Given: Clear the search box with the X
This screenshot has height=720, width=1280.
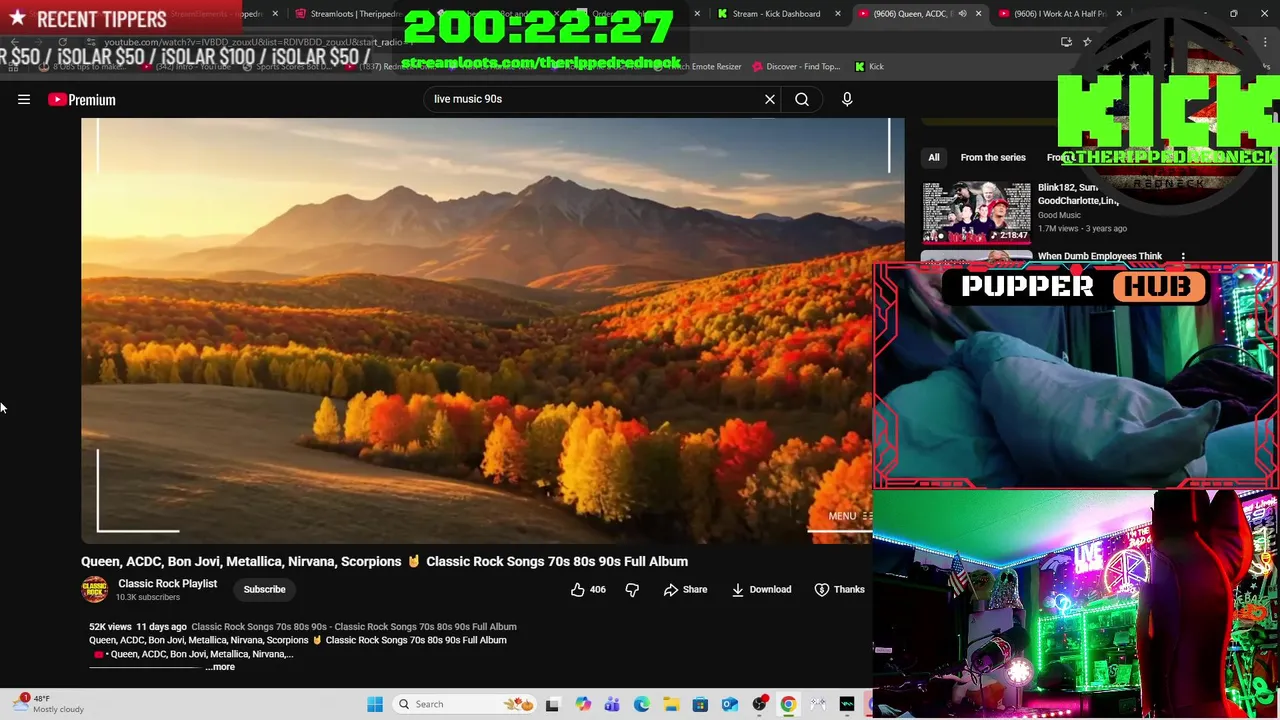Looking at the screenshot, I should [770, 99].
